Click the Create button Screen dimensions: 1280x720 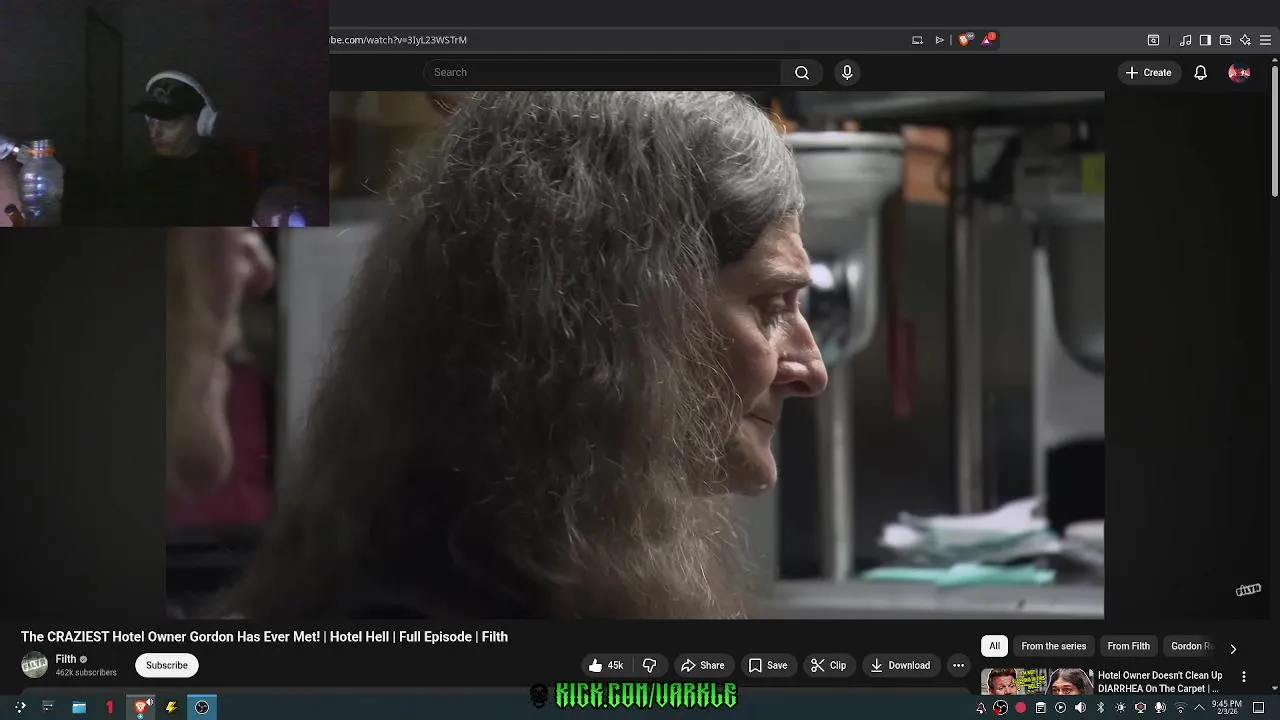point(1148,72)
